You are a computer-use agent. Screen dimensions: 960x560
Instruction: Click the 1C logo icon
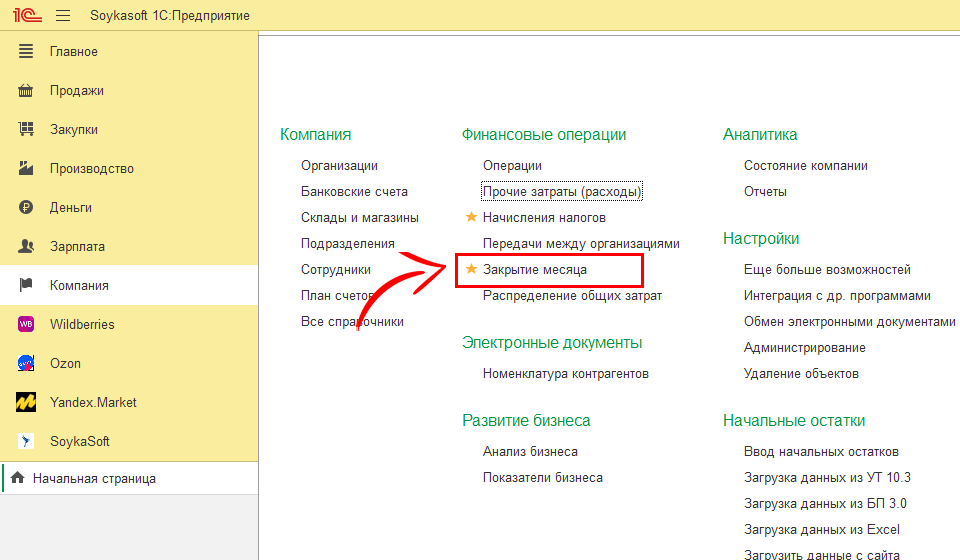pos(24,16)
